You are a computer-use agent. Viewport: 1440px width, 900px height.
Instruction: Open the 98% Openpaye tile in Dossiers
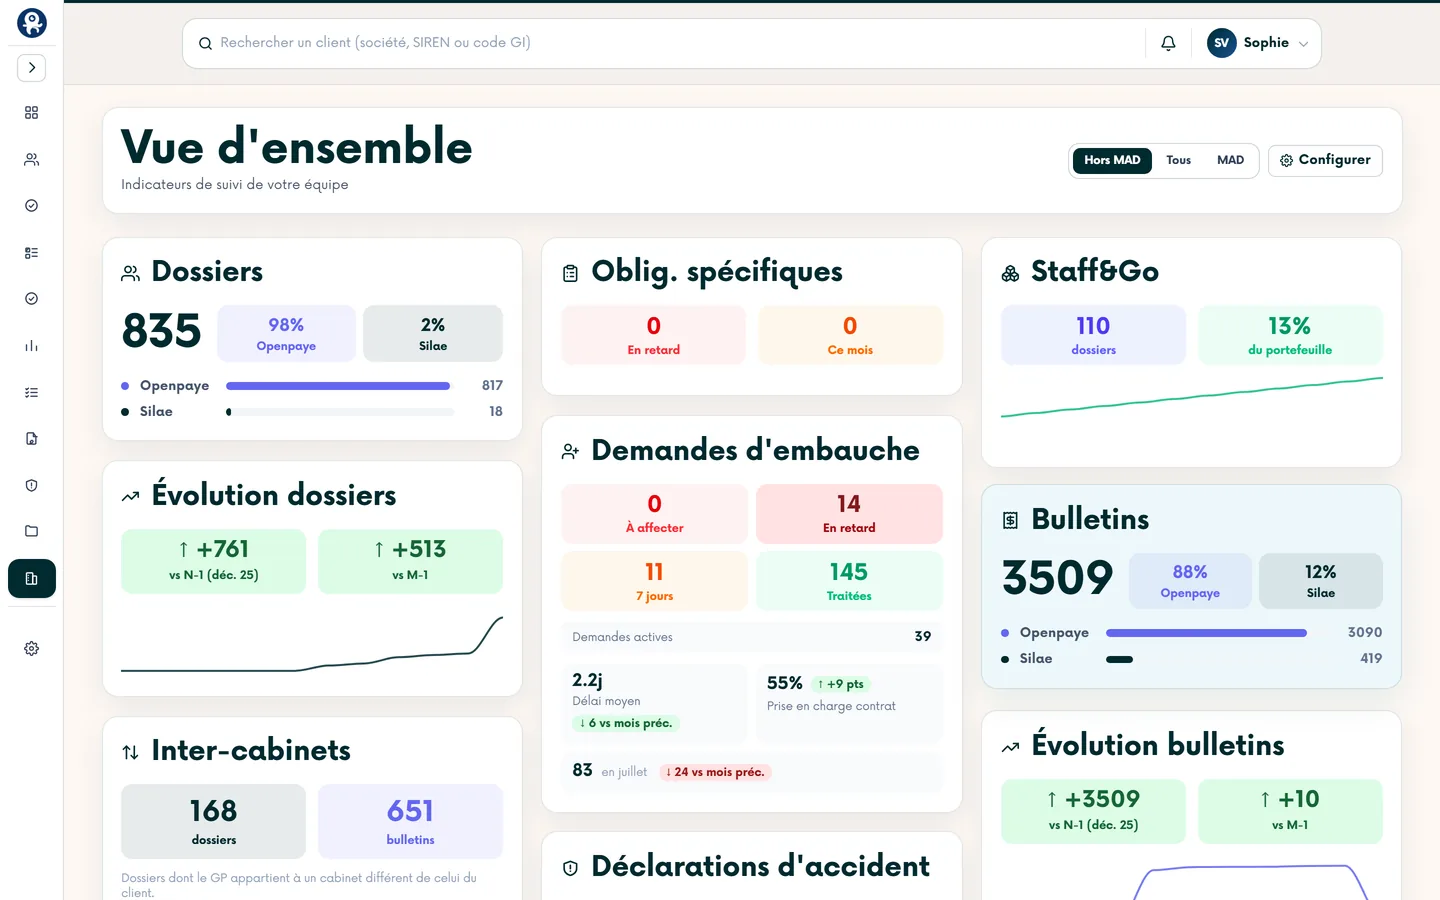(286, 334)
